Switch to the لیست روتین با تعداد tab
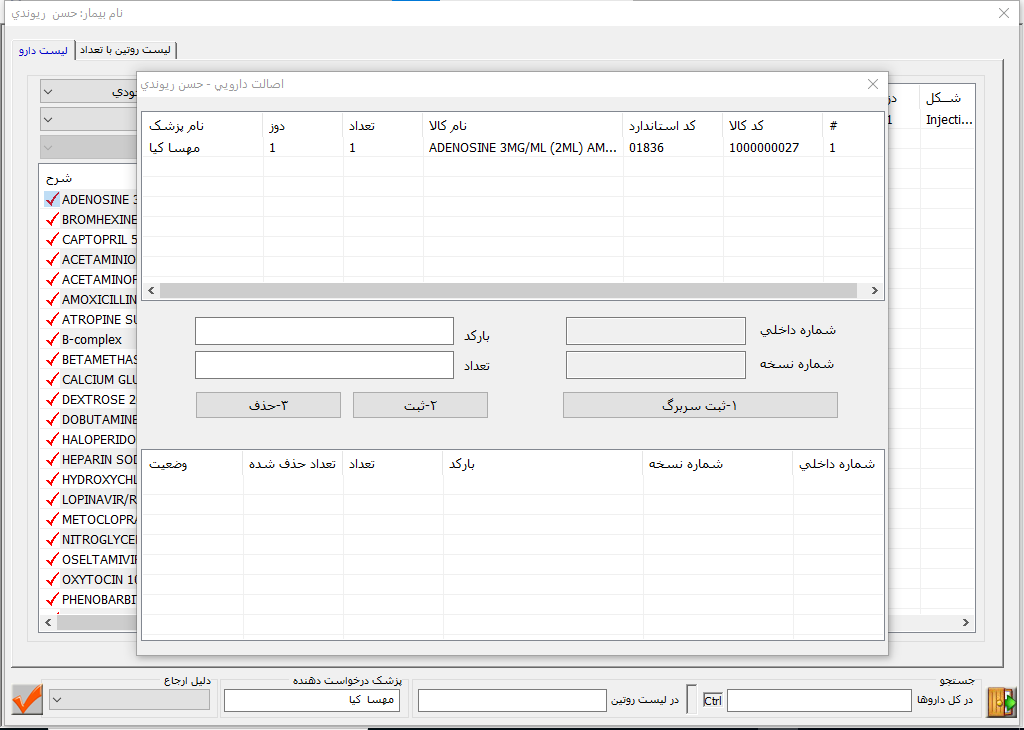Image resolution: width=1024 pixels, height=730 pixels. click(126, 50)
